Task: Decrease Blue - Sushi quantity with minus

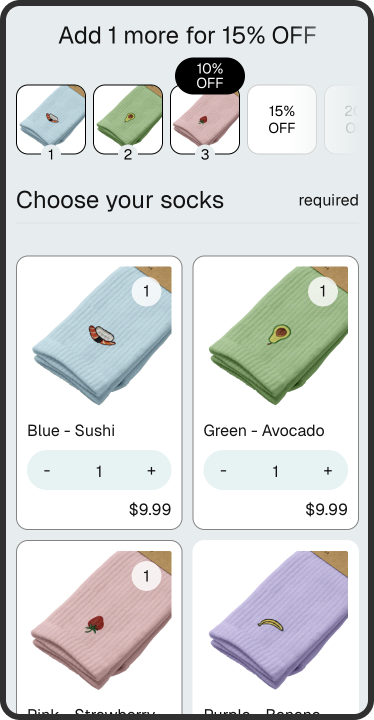Action: click(x=47, y=471)
